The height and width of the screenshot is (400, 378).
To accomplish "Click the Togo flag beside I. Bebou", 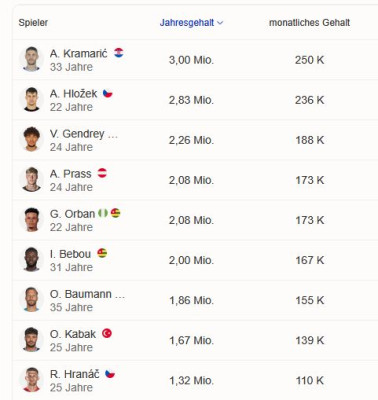I will [x=102, y=253].
